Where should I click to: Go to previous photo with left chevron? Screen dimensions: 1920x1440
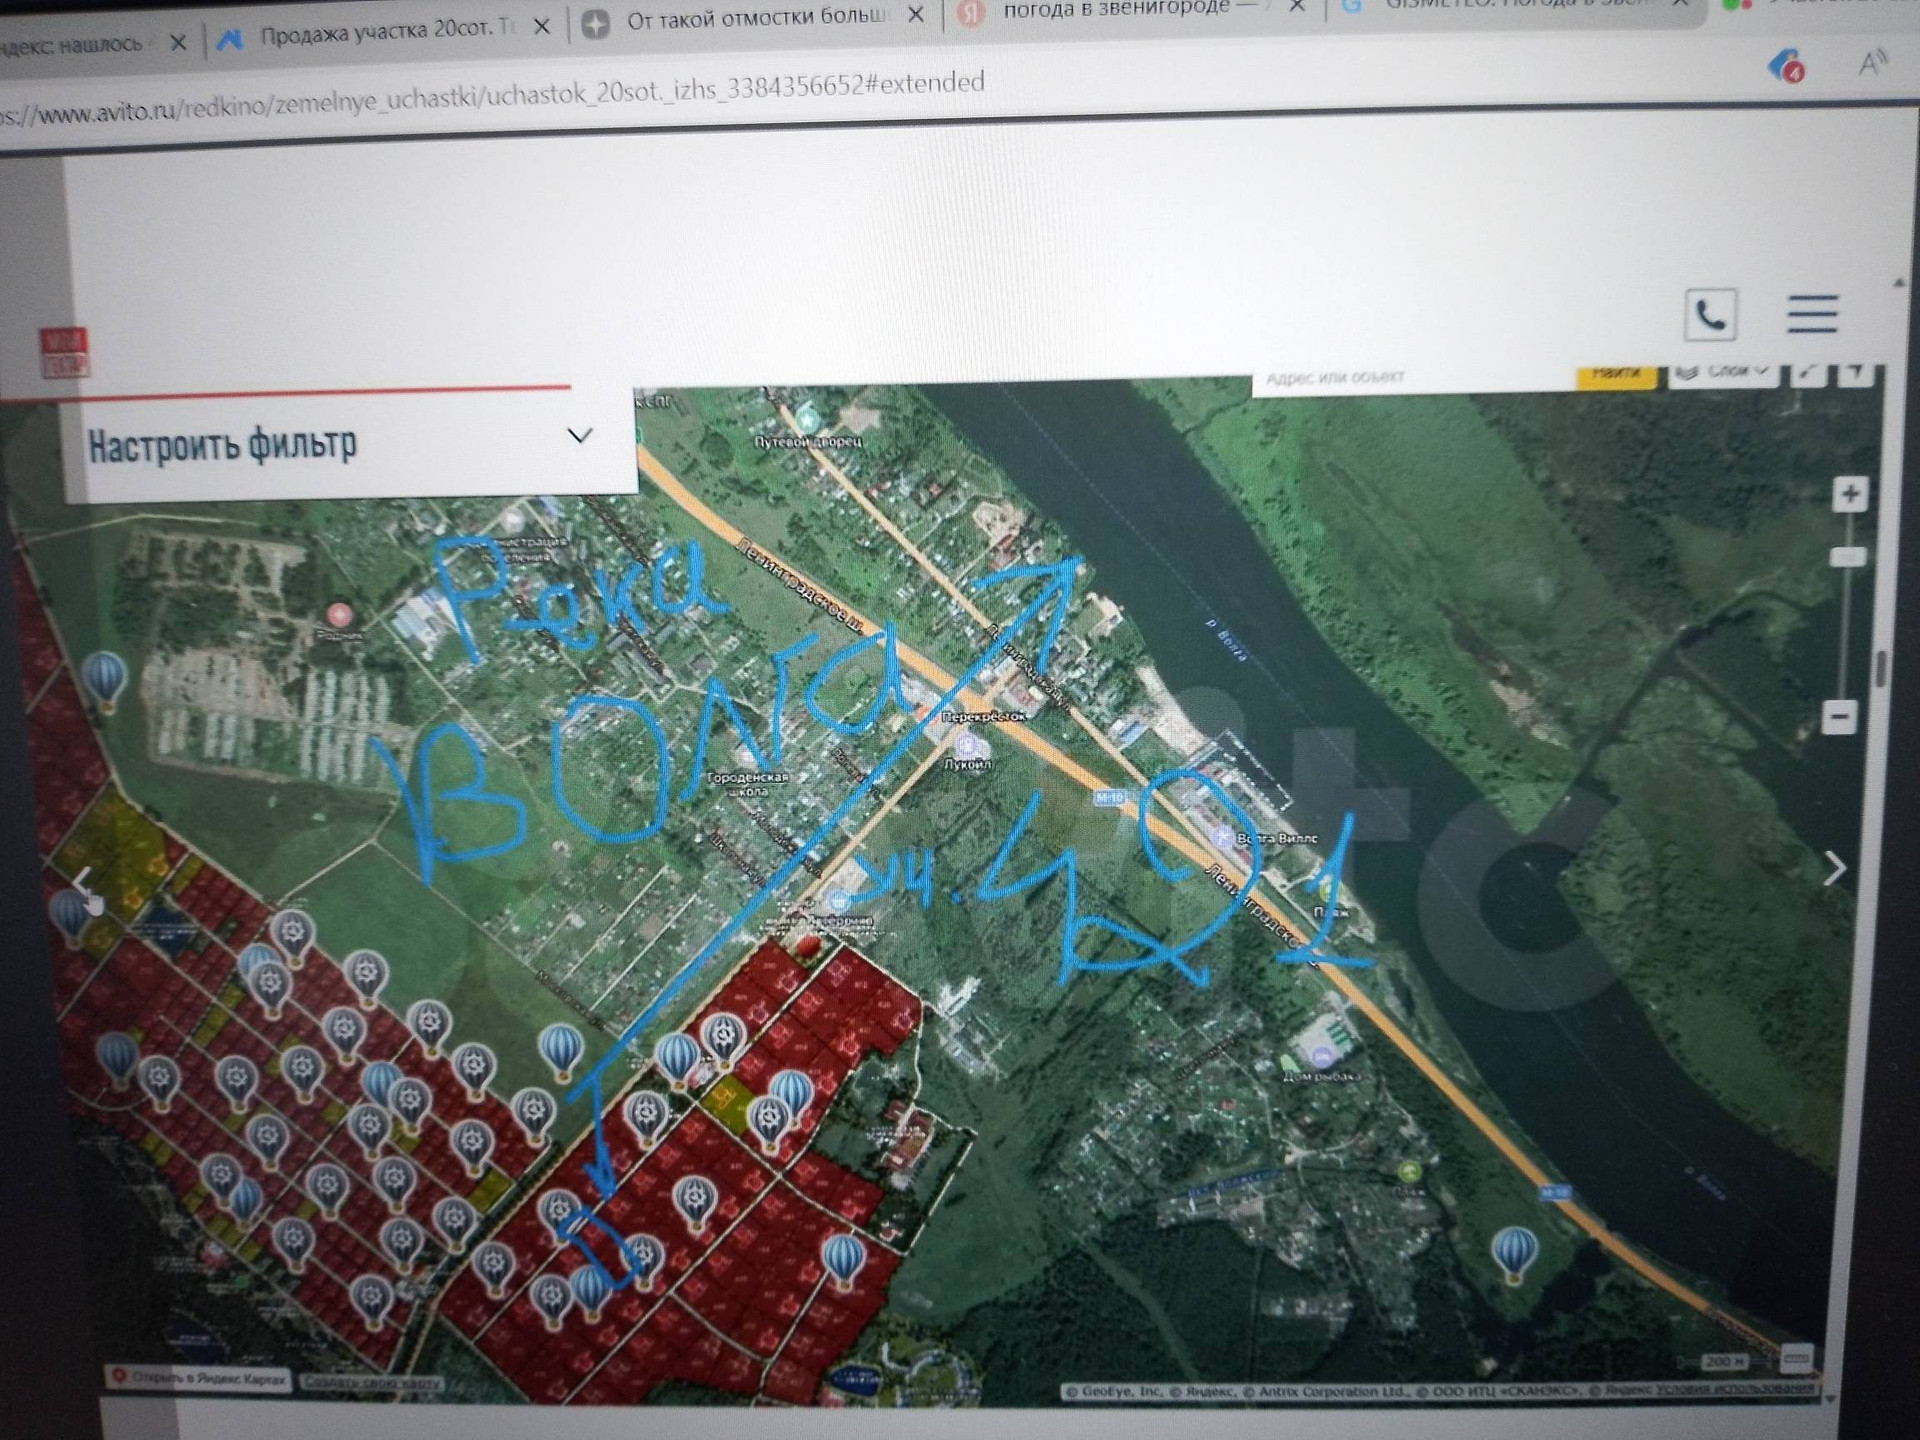coord(82,882)
